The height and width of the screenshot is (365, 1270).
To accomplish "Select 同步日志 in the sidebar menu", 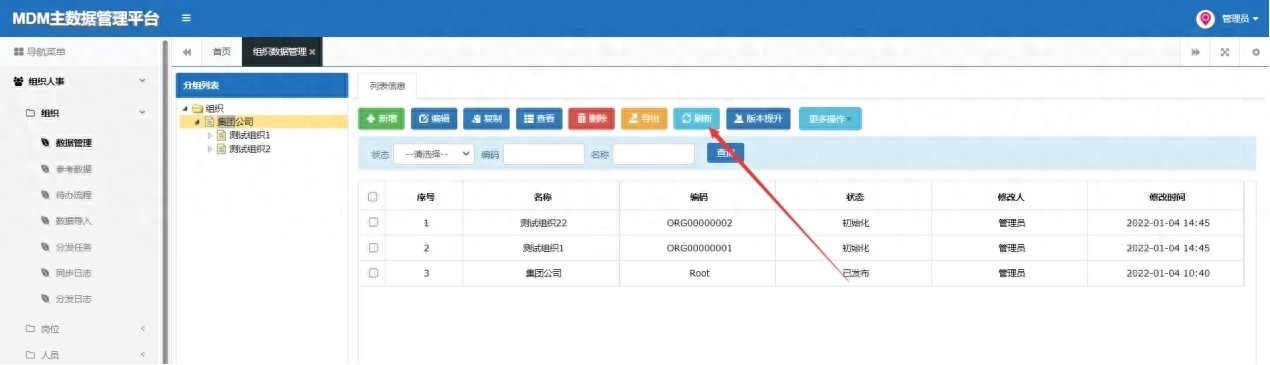I will [x=73, y=273].
